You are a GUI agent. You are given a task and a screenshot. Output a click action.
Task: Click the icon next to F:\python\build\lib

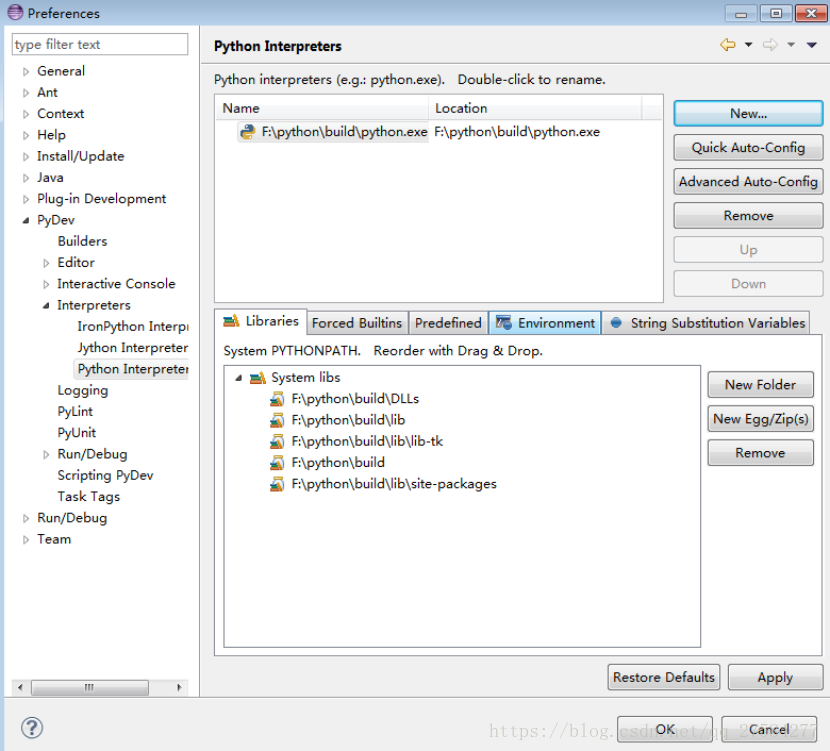[x=277, y=420]
